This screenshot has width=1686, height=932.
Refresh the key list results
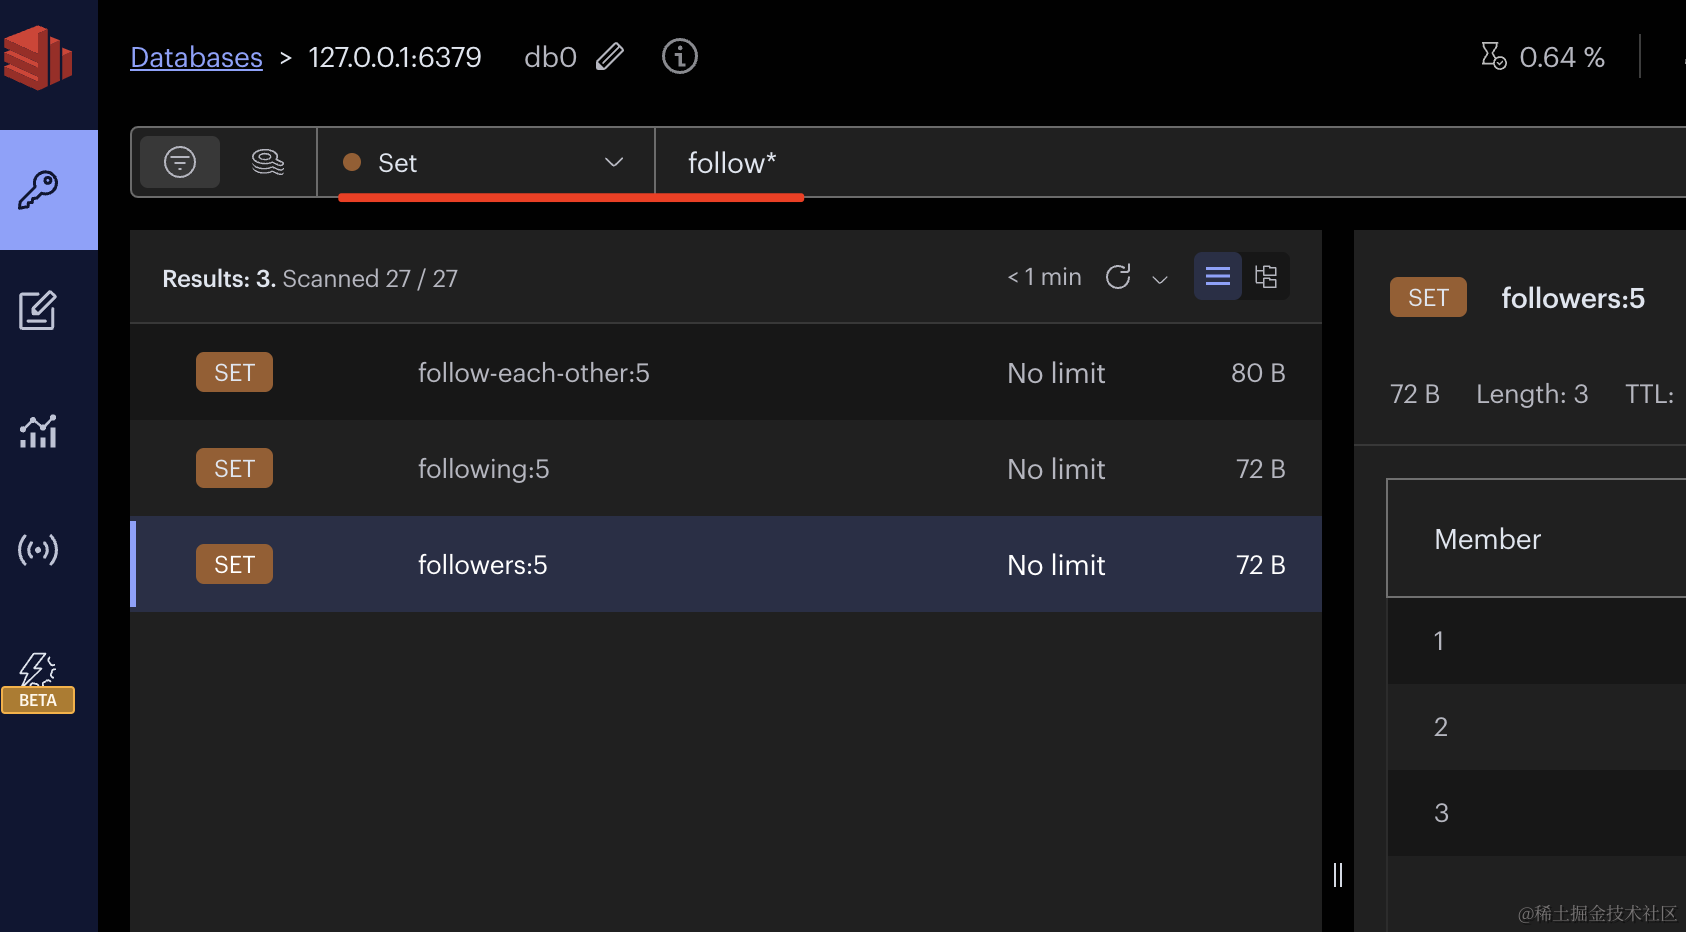1118,277
